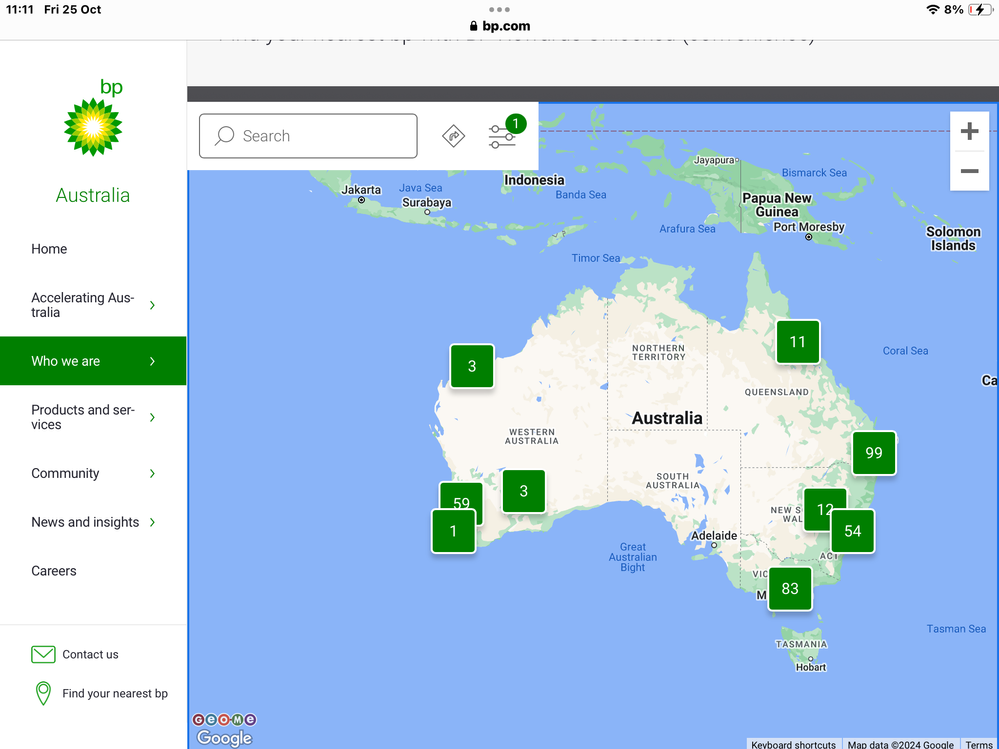Expand the Products and services submenu

pos(152,417)
